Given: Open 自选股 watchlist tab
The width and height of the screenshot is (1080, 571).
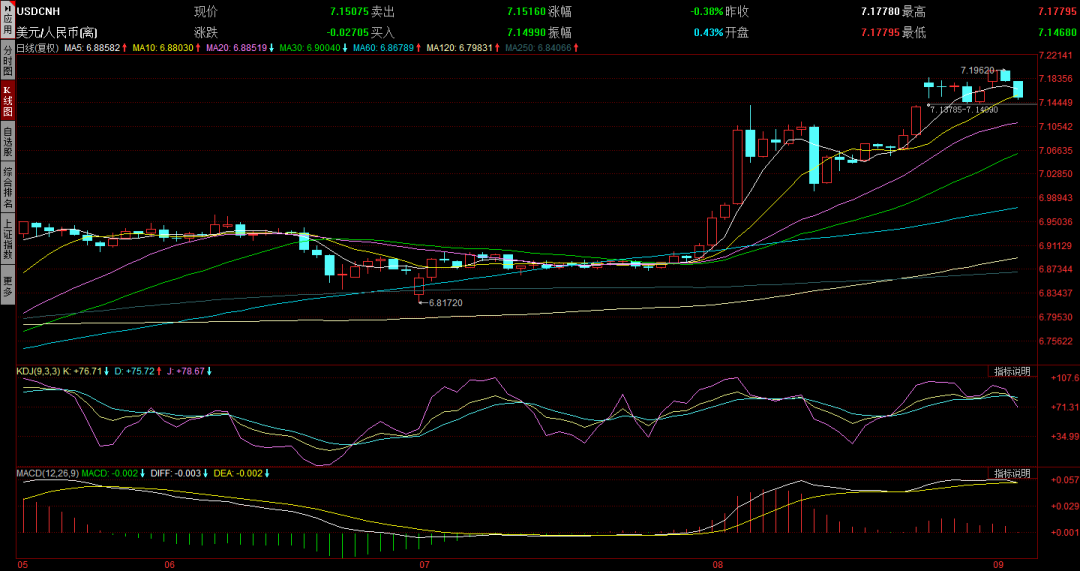Looking at the screenshot, I should click(7, 143).
